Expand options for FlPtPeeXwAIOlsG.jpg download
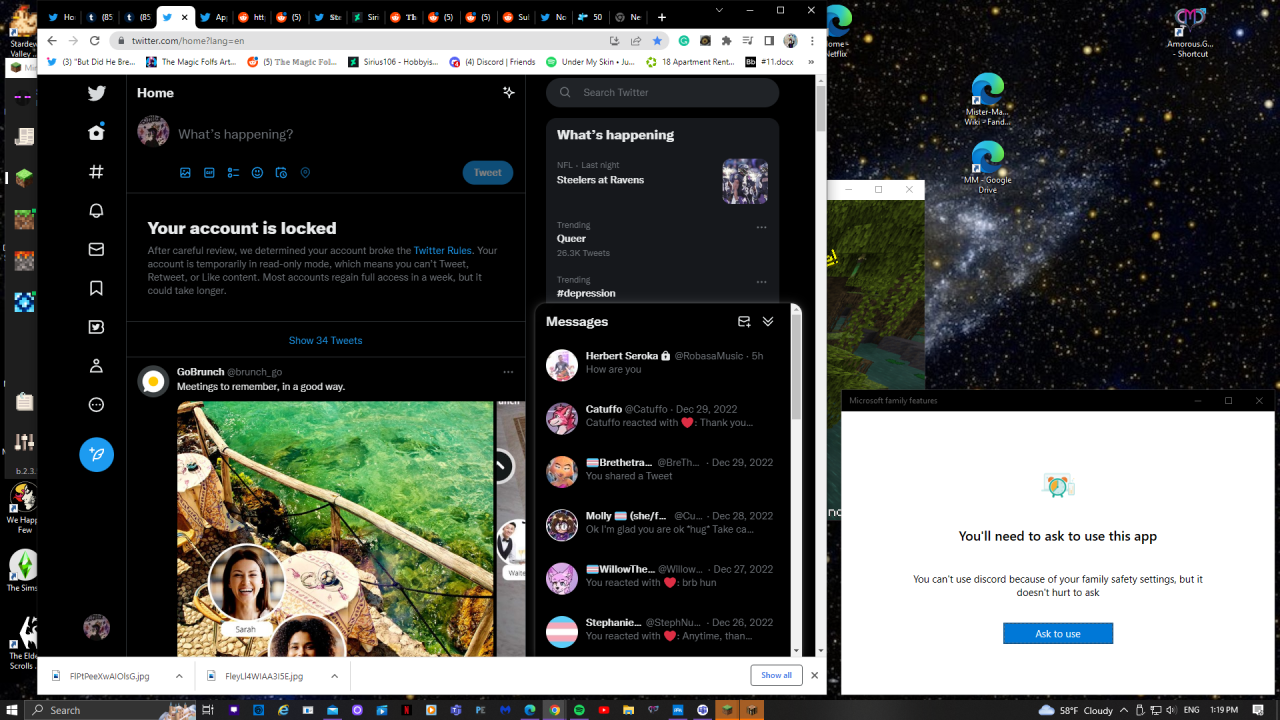1280x720 pixels. (x=179, y=676)
